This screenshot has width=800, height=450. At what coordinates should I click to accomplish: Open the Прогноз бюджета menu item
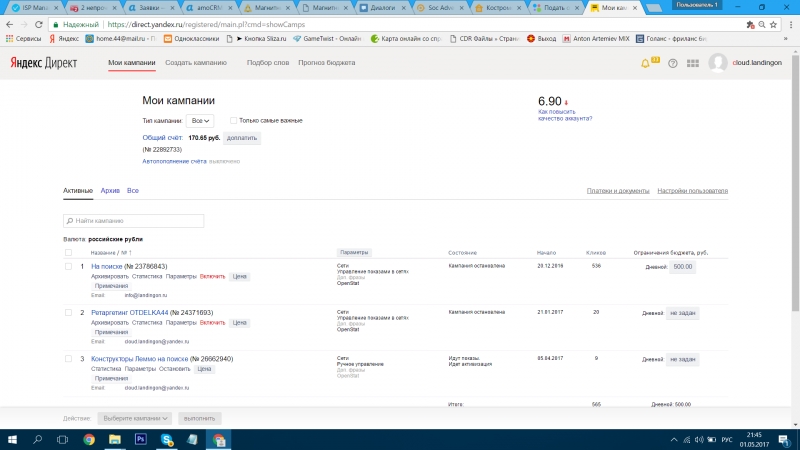(x=327, y=63)
